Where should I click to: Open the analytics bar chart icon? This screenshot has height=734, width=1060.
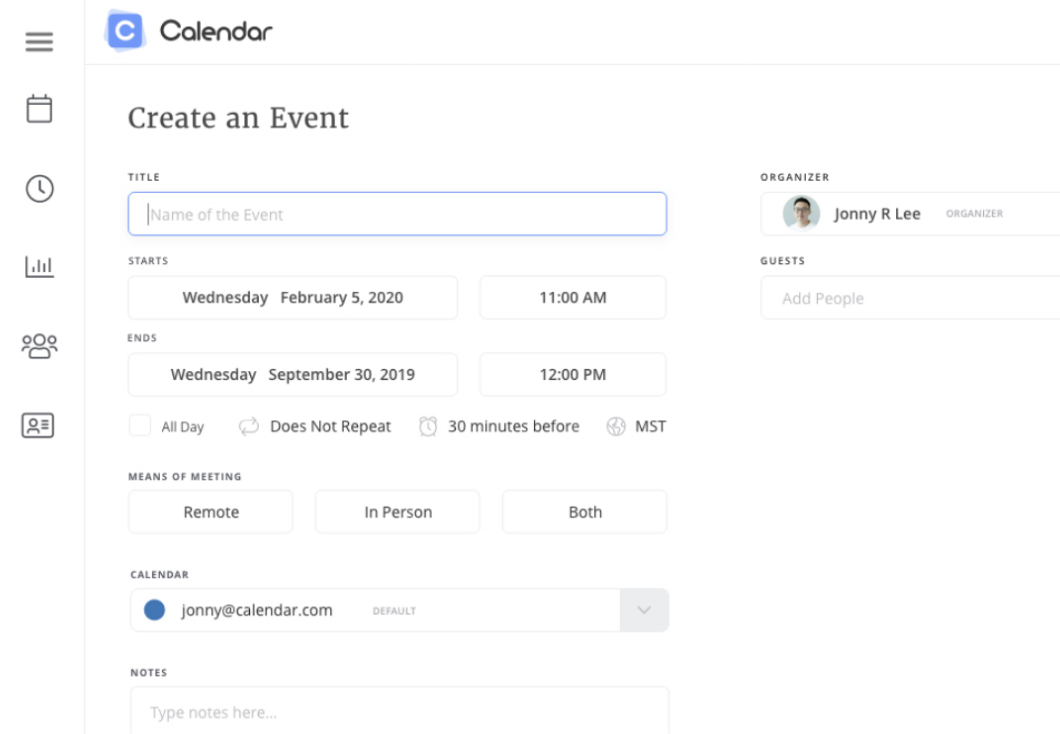coord(39,266)
